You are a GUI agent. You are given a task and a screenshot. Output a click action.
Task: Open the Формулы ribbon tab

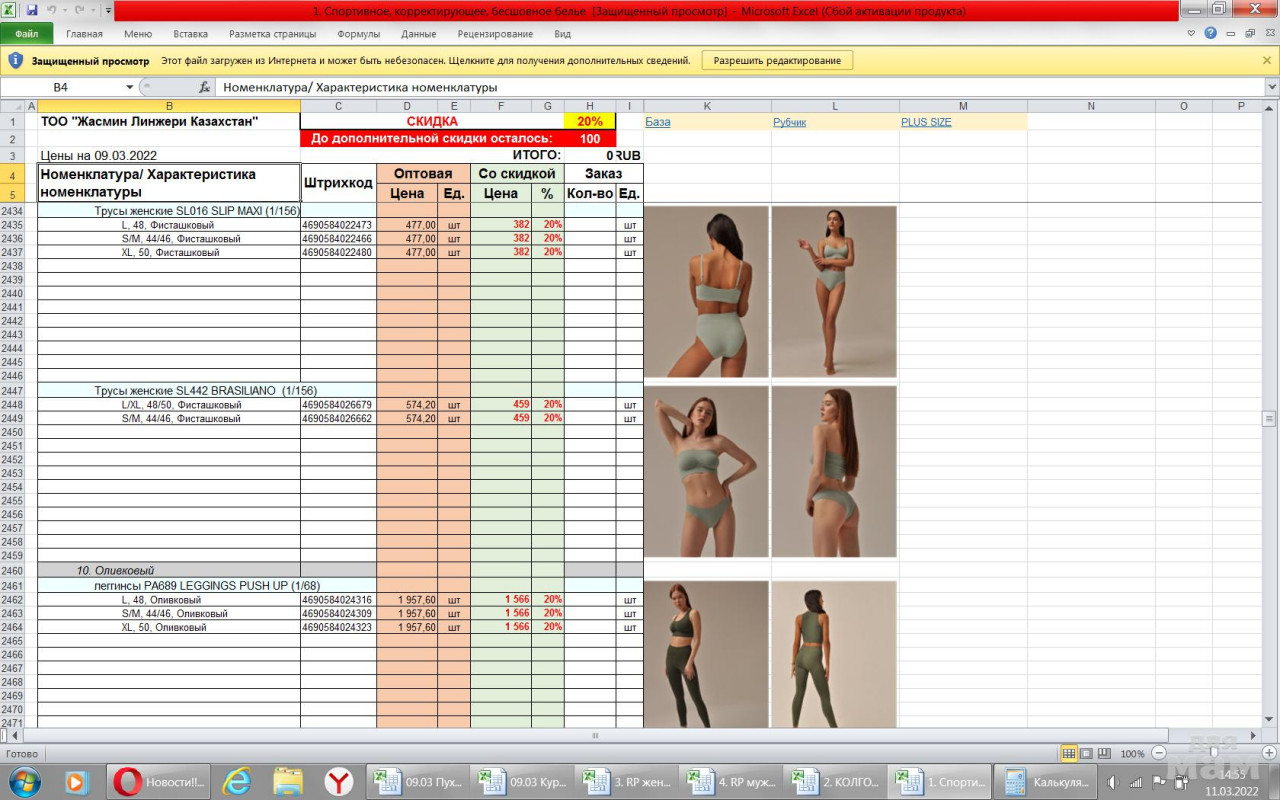pos(358,33)
